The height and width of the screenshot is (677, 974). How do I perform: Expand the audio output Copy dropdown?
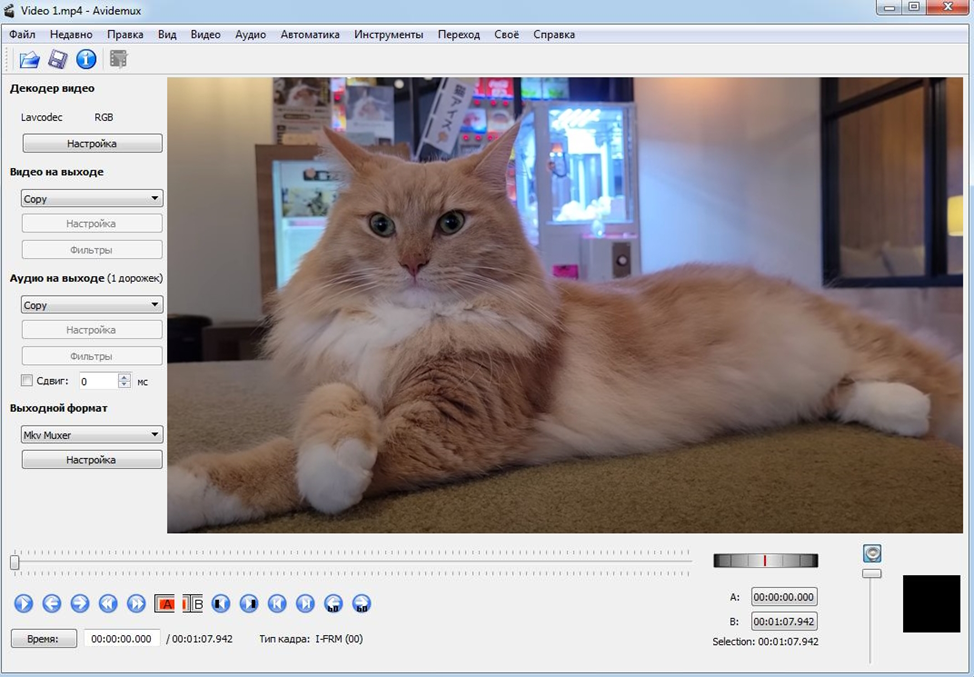click(x=92, y=305)
